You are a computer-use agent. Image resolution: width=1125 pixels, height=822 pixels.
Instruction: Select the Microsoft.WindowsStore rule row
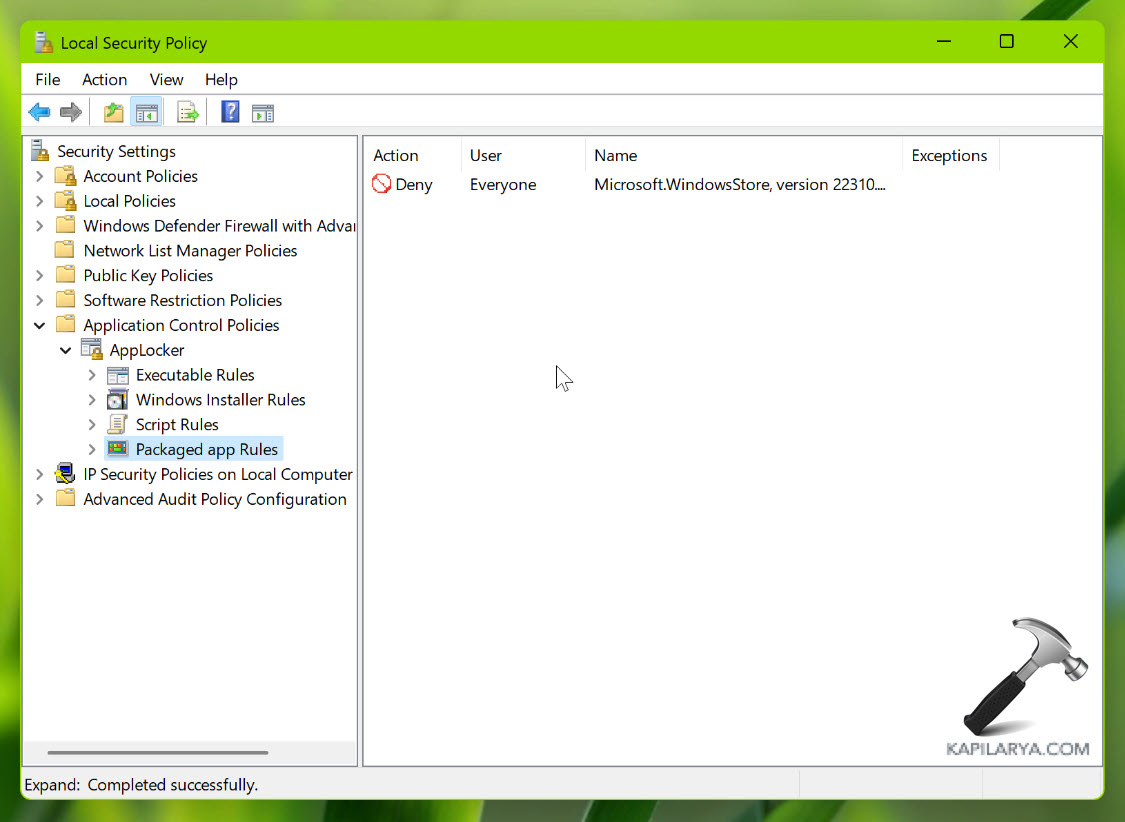coord(739,184)
